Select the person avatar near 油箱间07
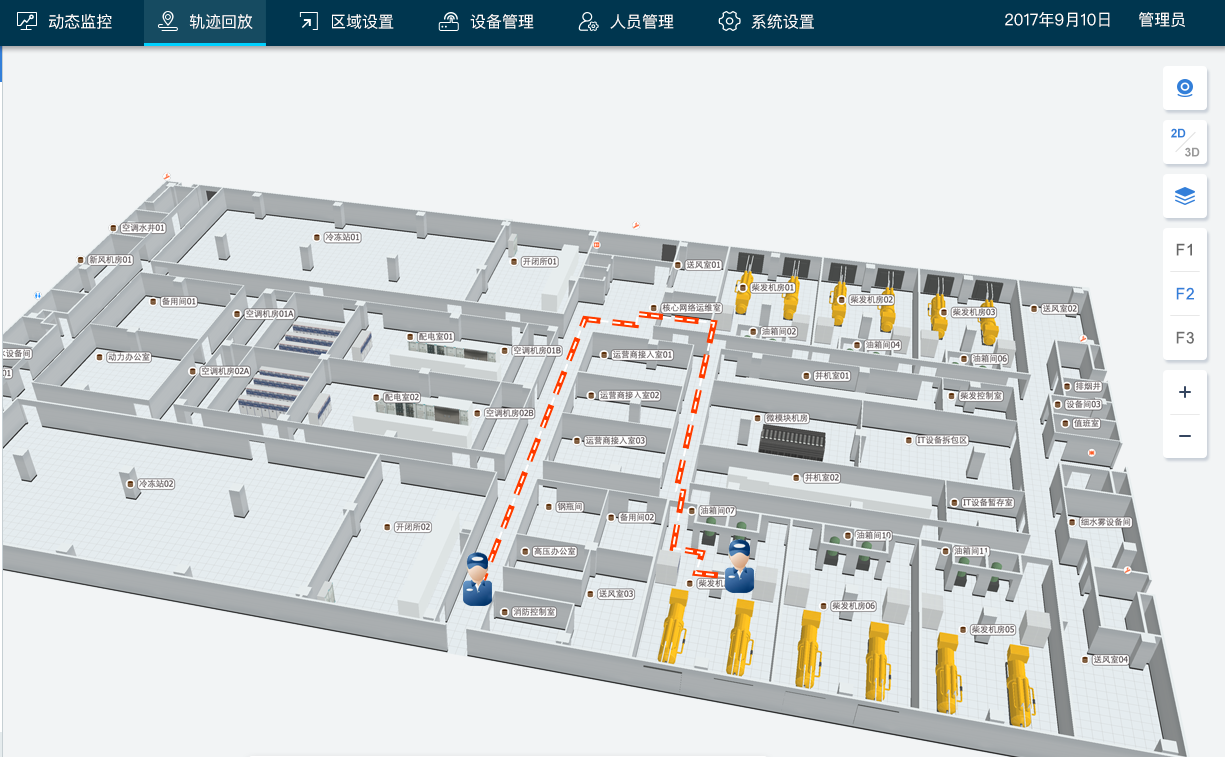Viewport: 1225px width, 757px height. click(x=739, y=566)
